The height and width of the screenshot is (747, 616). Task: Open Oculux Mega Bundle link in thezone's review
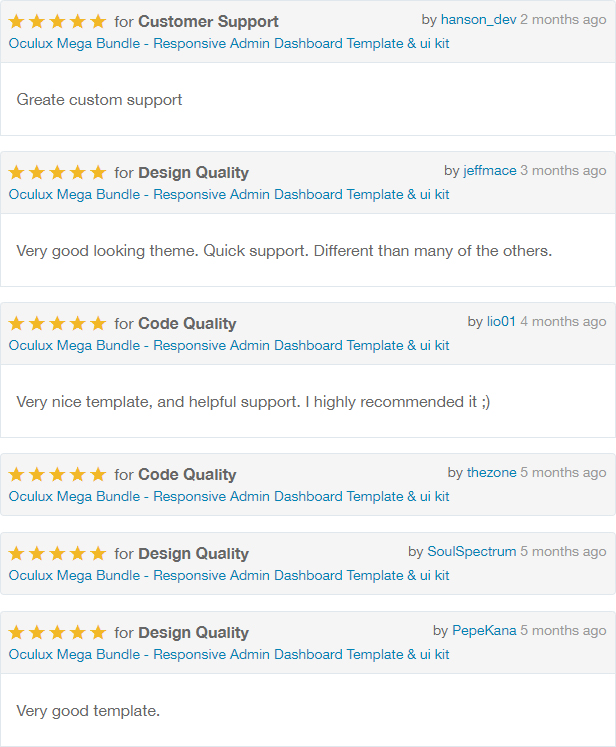pyautogui.click(x=229, y=497)
